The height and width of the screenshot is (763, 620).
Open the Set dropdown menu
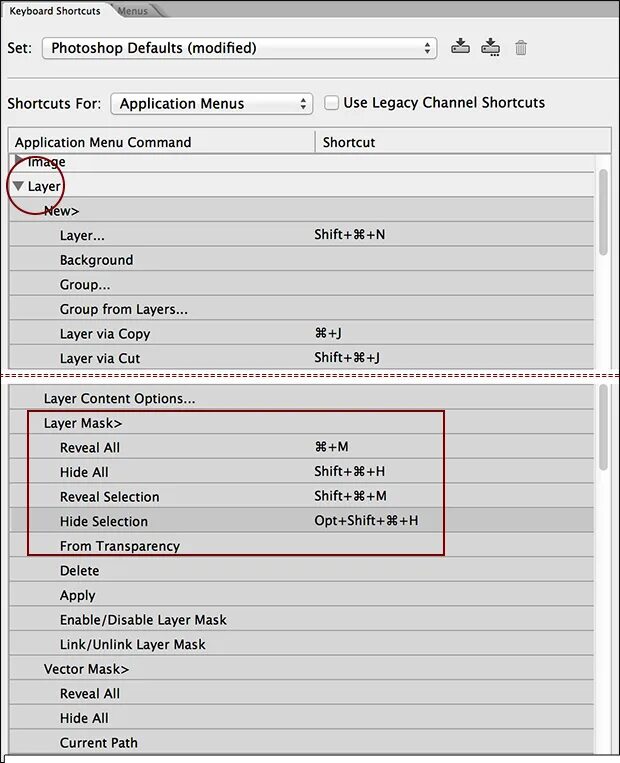point(239,48)
